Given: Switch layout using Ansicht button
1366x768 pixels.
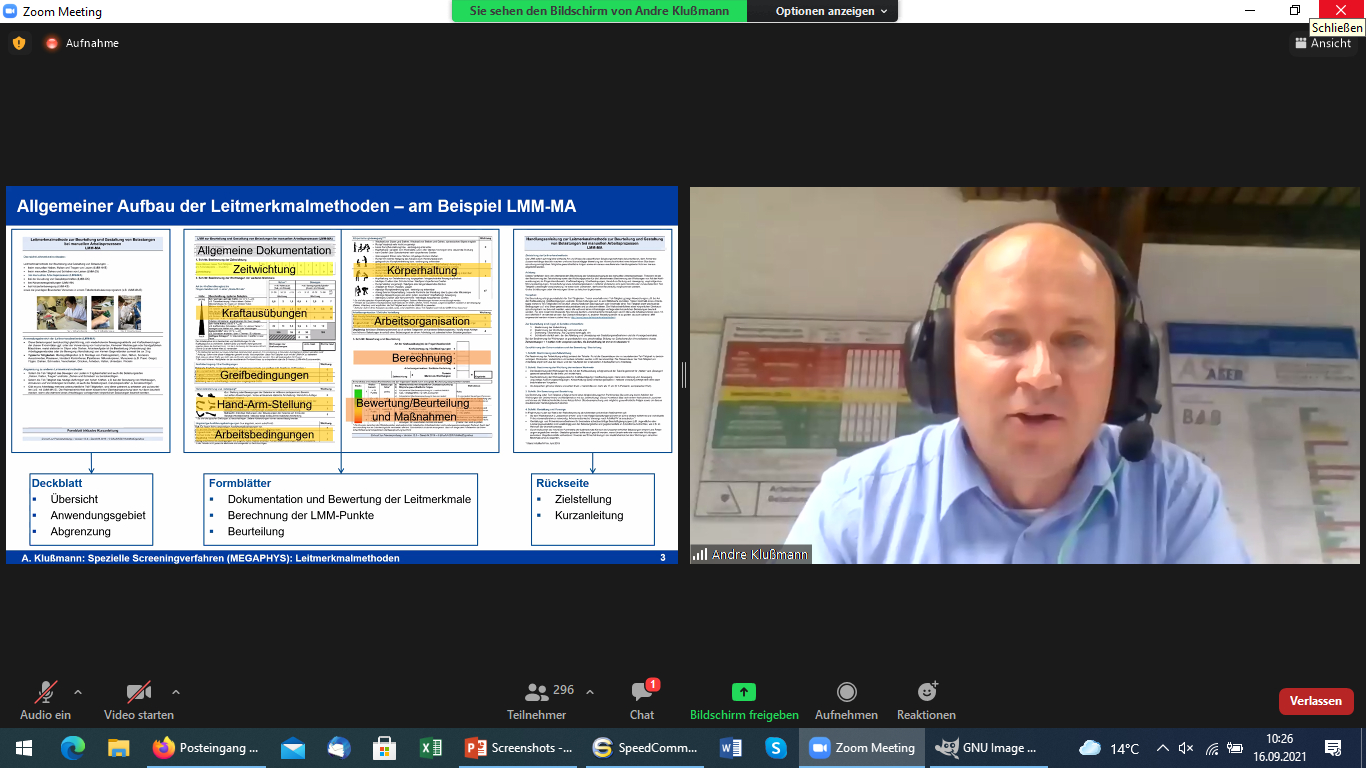Looking at the screenshot, I should (1322, 43).
